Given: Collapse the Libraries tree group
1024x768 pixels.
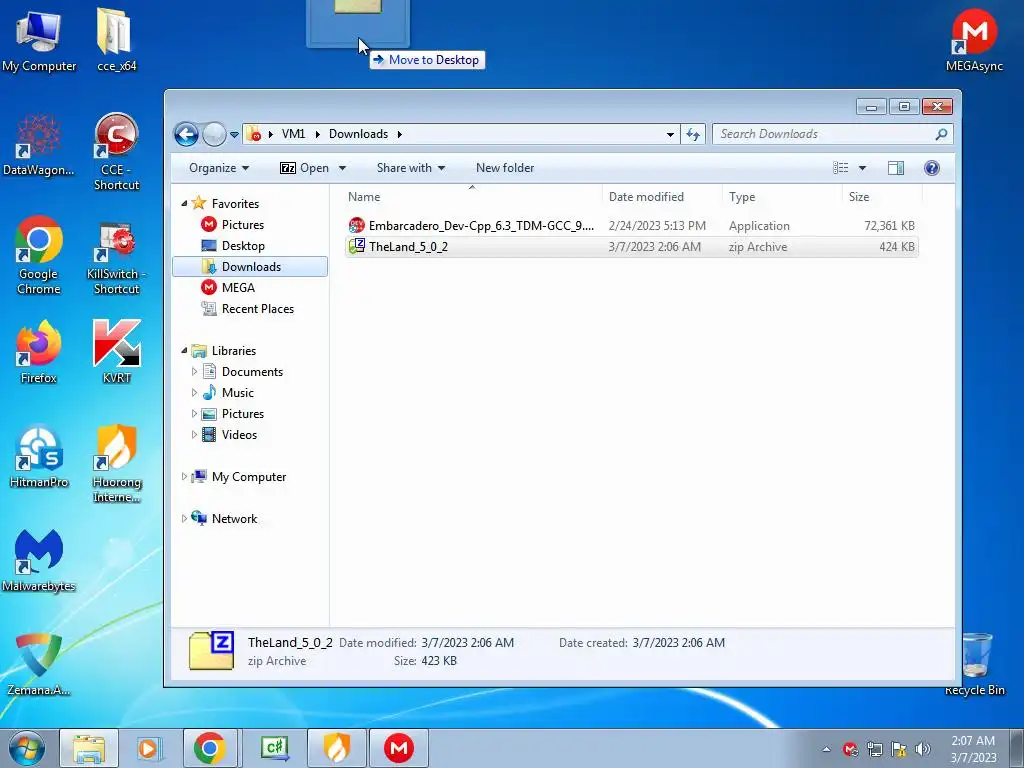Looking at the screenshot, I should coord(184,351).
